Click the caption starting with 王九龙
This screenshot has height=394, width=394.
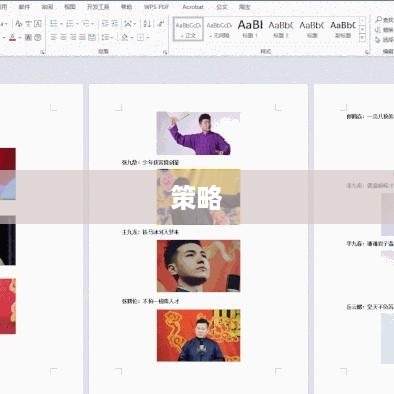pos(150,232)
